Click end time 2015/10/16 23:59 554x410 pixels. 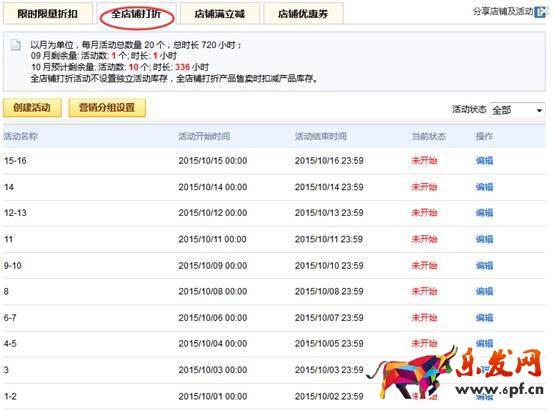329,161
